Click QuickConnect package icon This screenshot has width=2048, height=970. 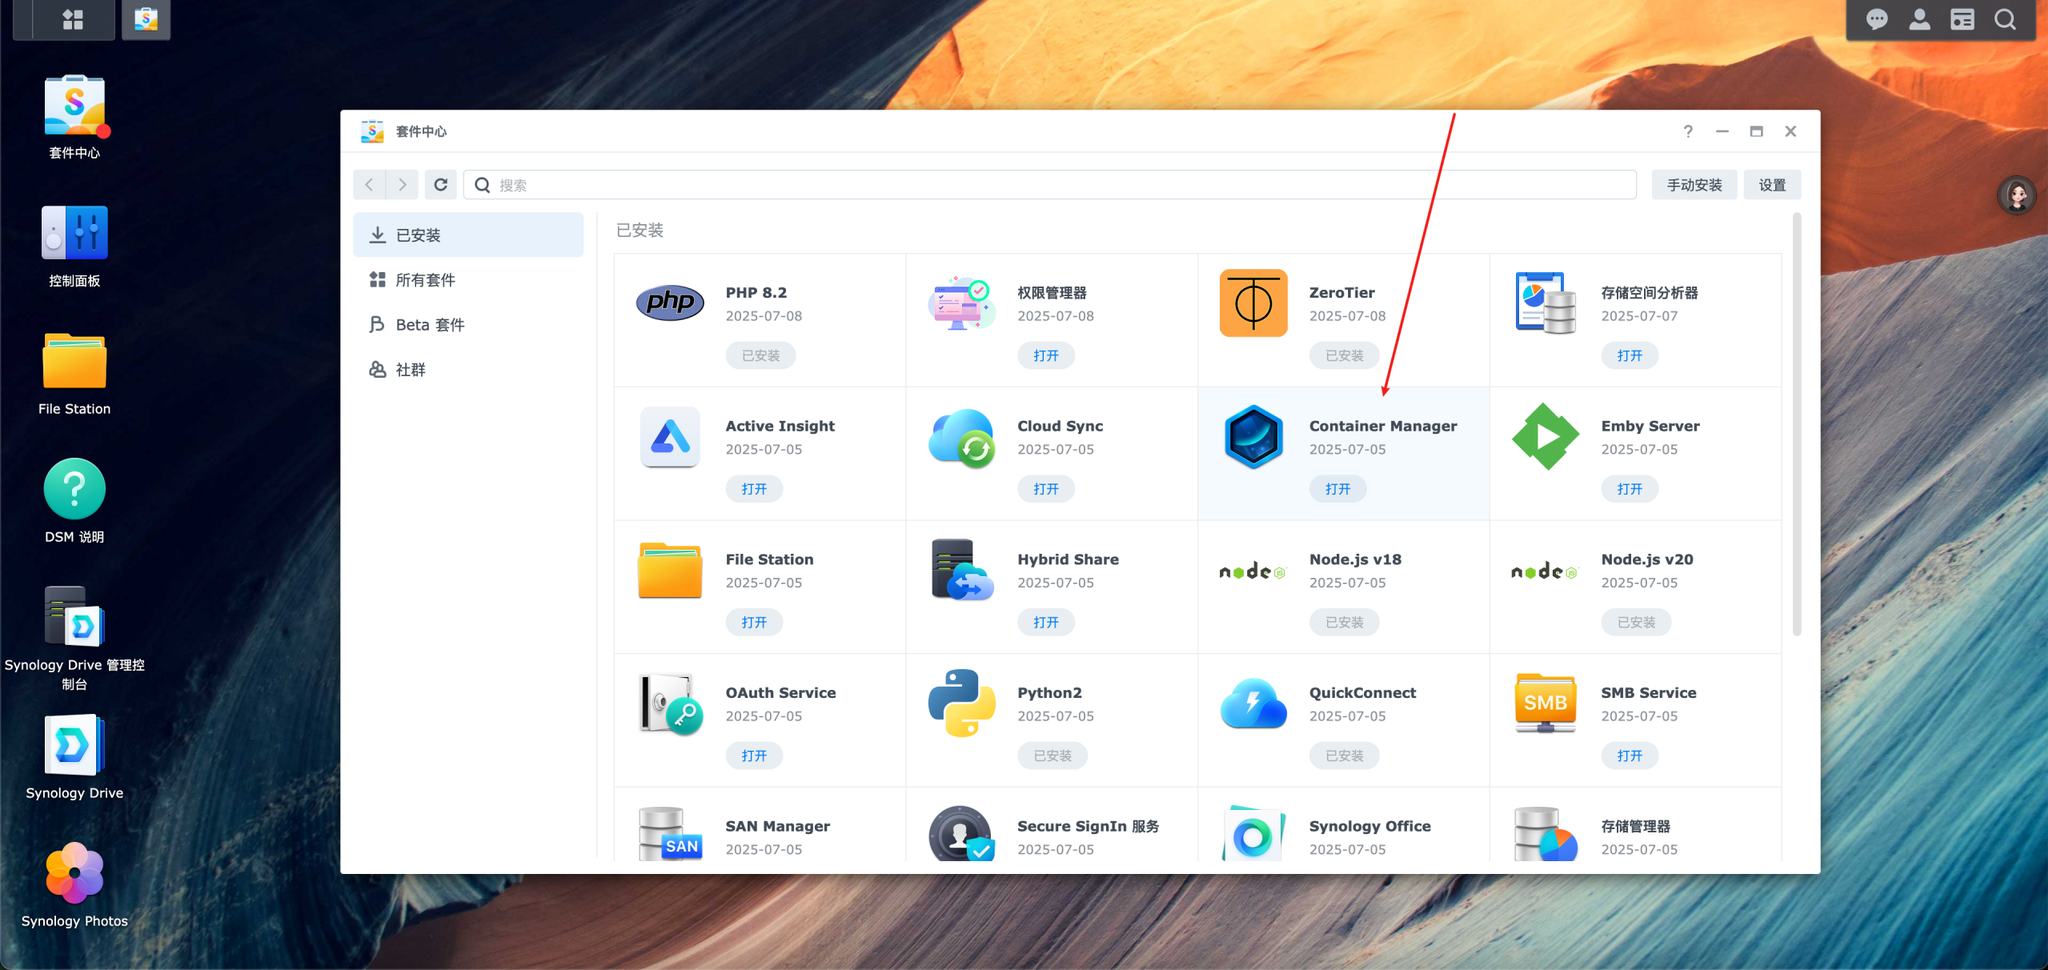(x=1253, y=703)
